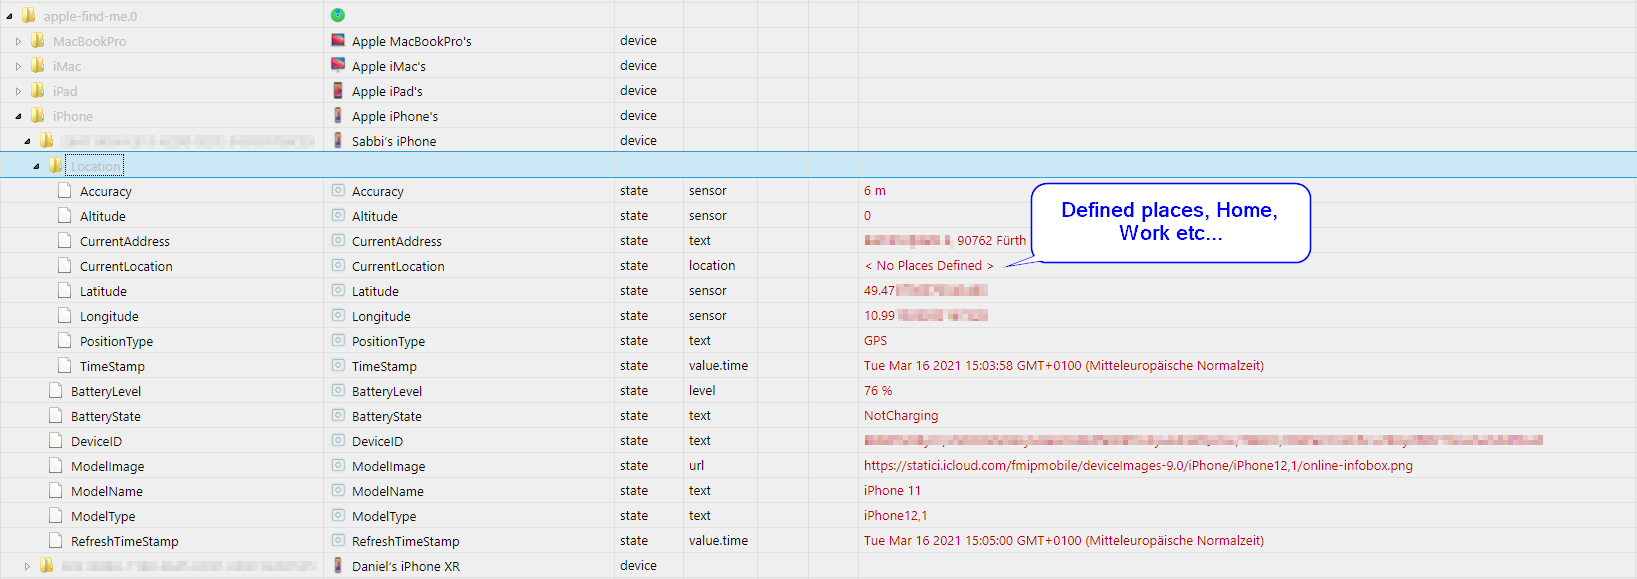Screen dimensions: 1637x579
Task: Click the name cell 'Daniel's iPhone XR'
Action: pyautogui.click(x=406, y=566)
